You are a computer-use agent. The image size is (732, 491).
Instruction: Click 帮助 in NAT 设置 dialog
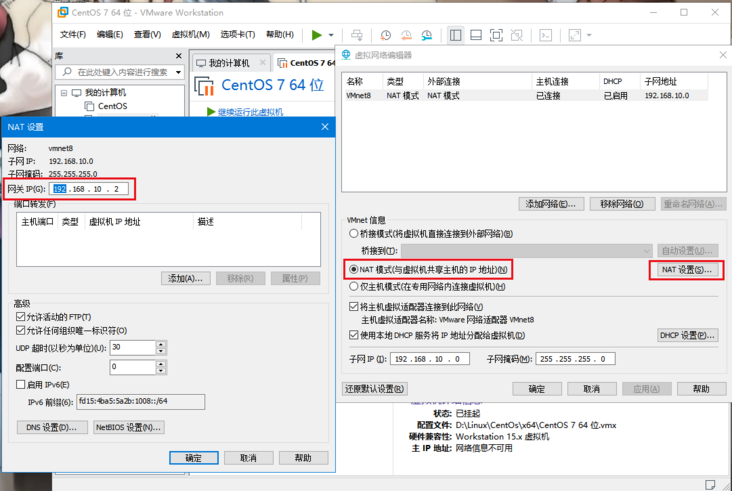[x=303, y=458]
